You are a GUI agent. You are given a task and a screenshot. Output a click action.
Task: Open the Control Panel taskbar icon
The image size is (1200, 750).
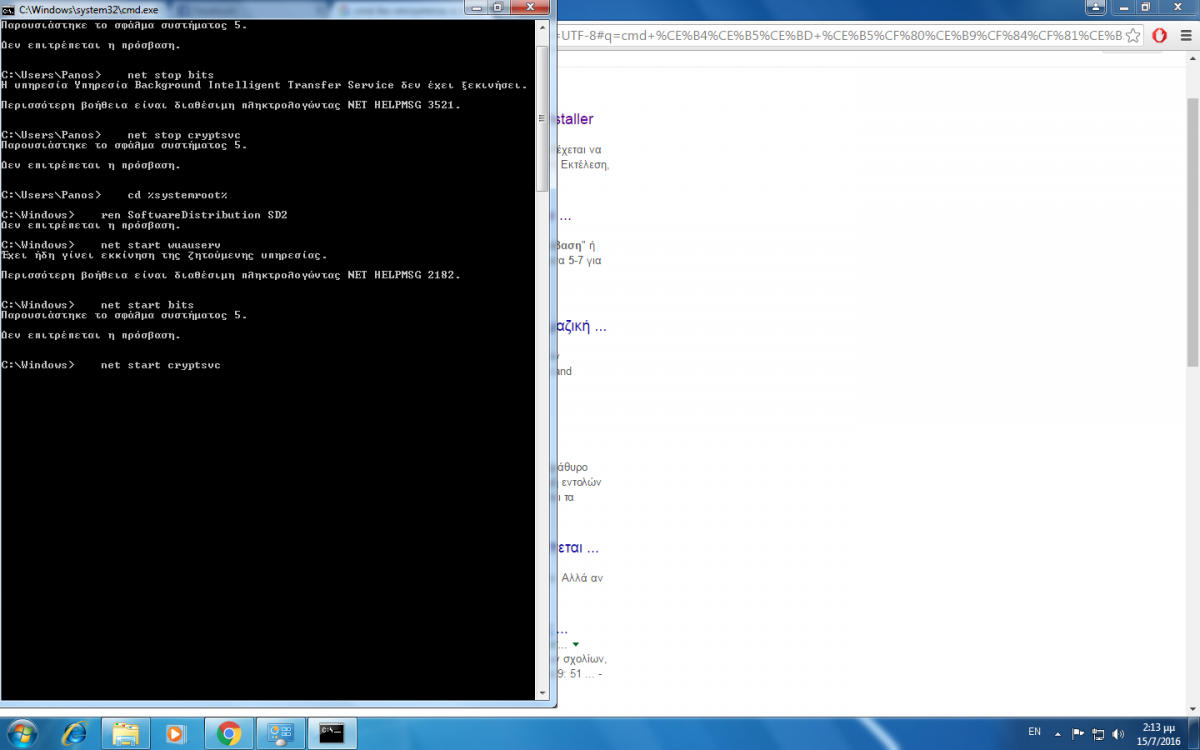coord(280,733)
